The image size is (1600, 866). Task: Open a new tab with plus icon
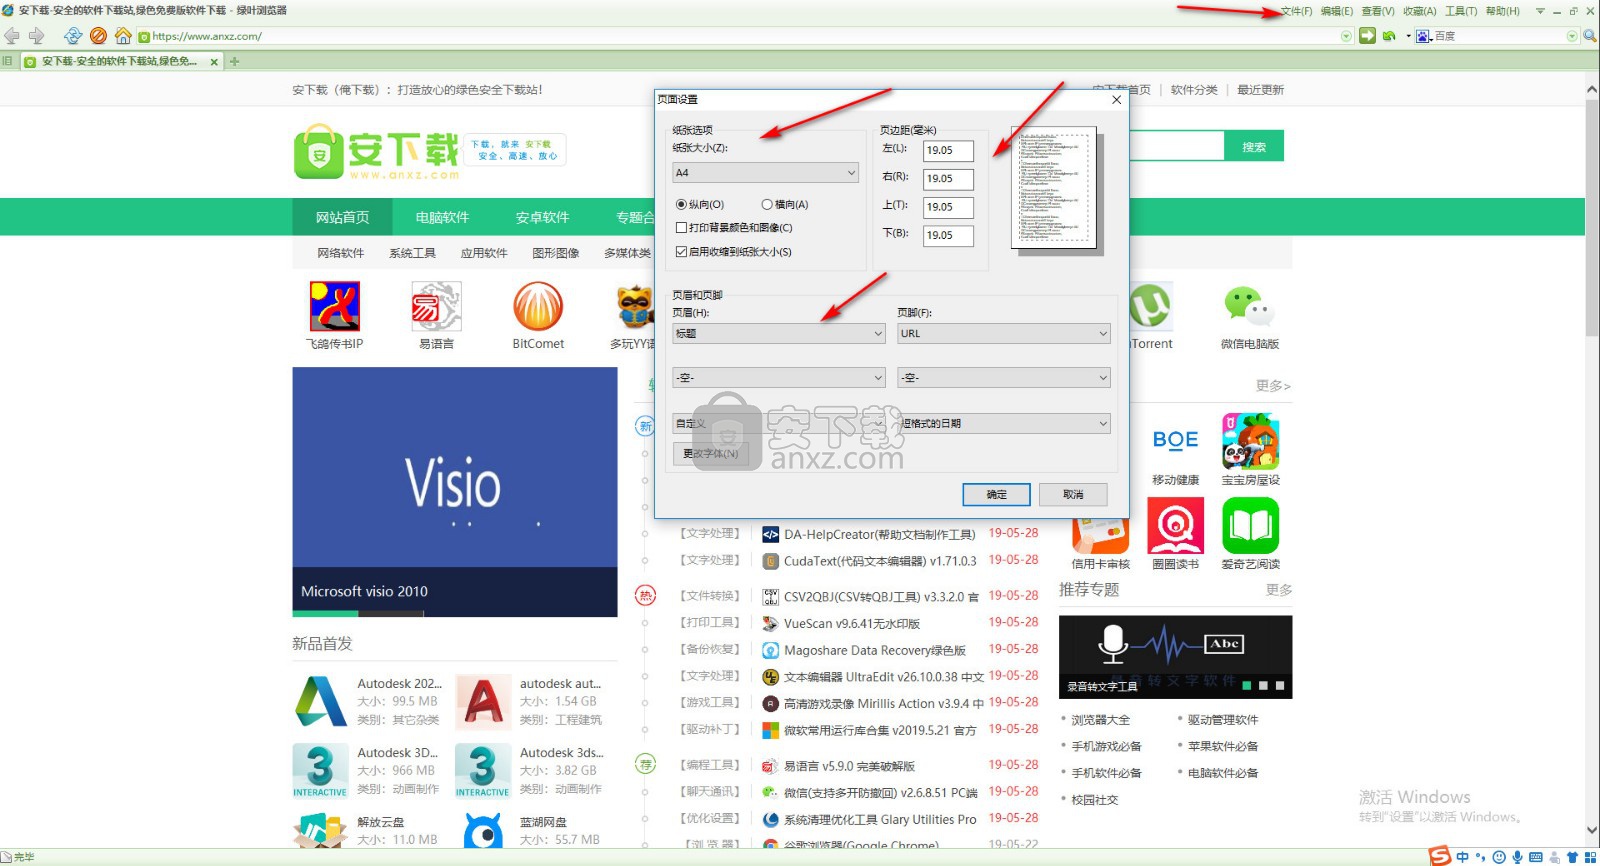tap(235, 61)
